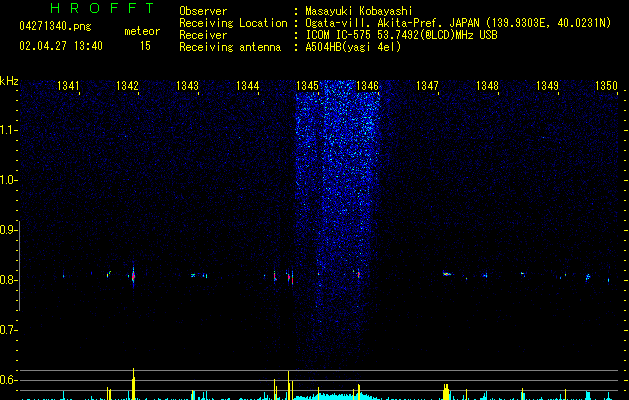This screenshot has width=629, height=400.
Task: Click the kHz axis unit label
Action: click(x=9, y=81)
